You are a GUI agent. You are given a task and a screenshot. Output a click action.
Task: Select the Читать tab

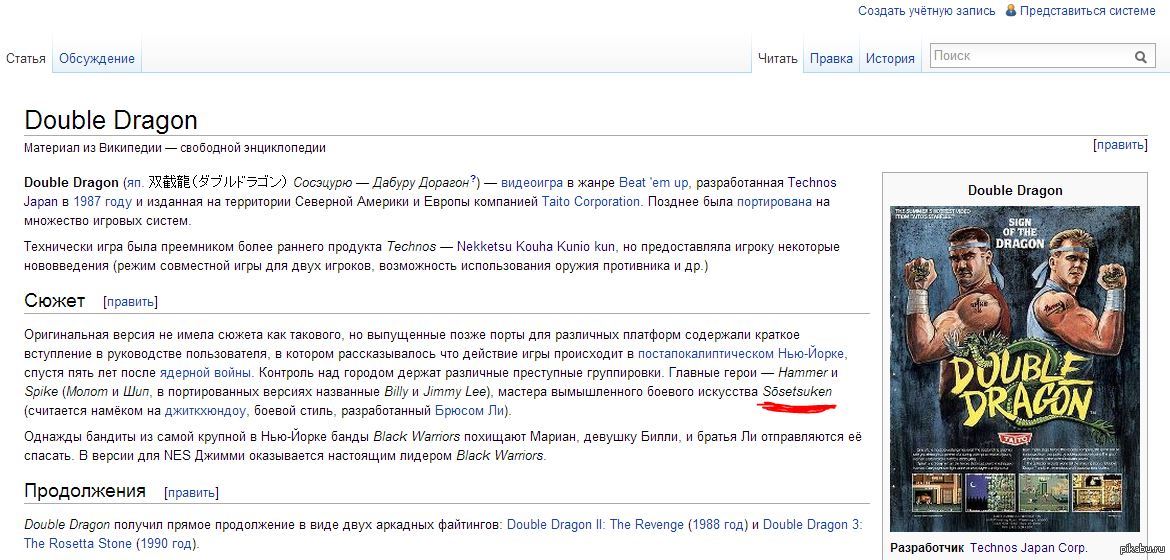coord(778,58)
